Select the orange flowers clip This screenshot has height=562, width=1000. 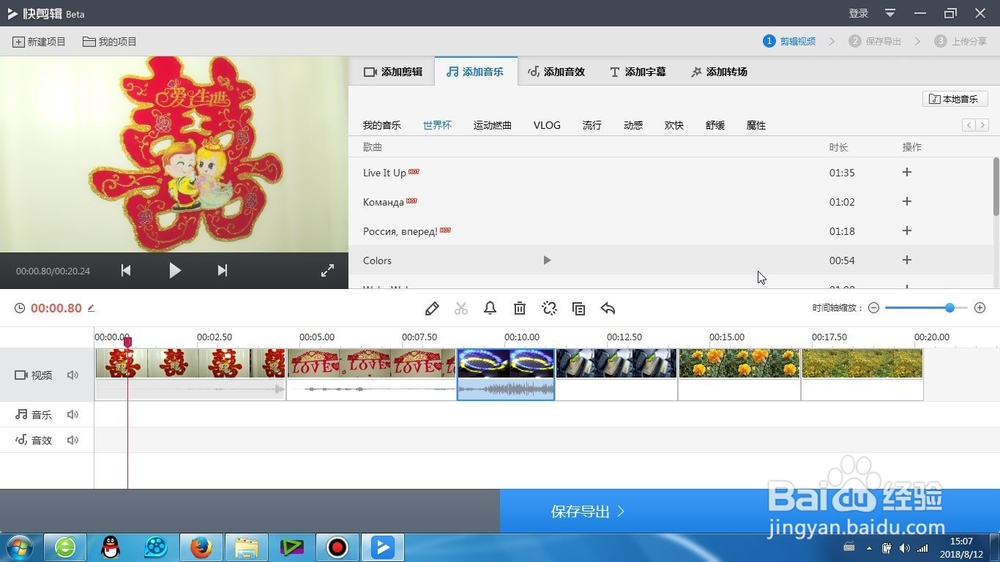tap(739, 374)
